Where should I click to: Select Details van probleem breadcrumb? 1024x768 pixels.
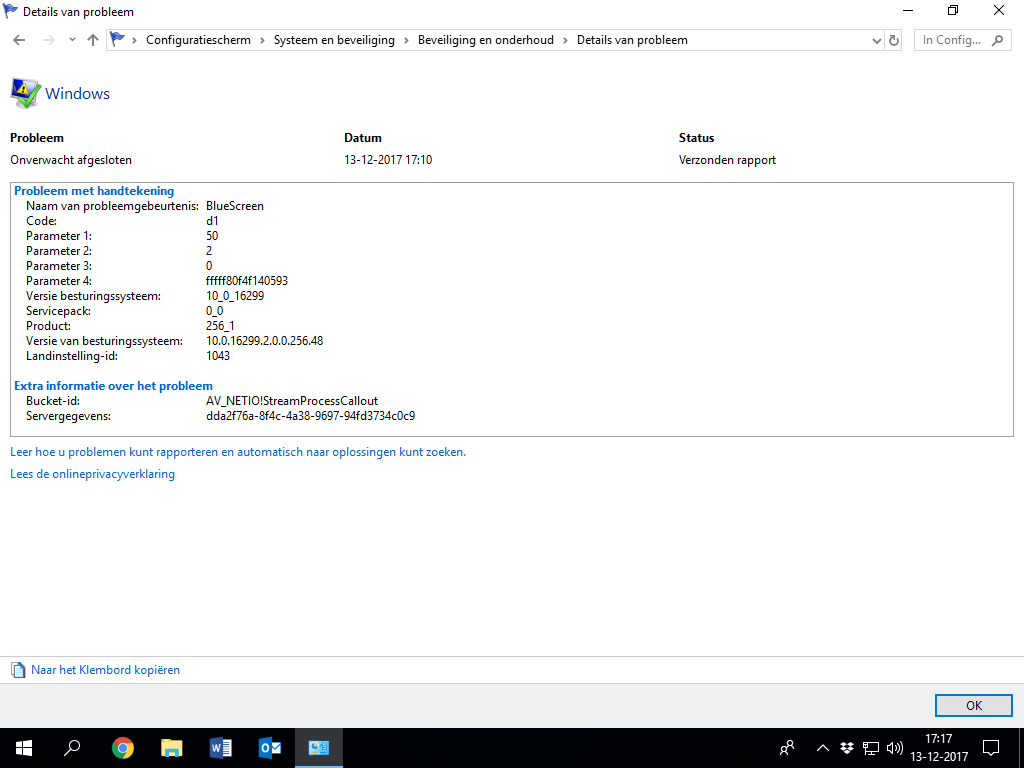coord(632,40)
